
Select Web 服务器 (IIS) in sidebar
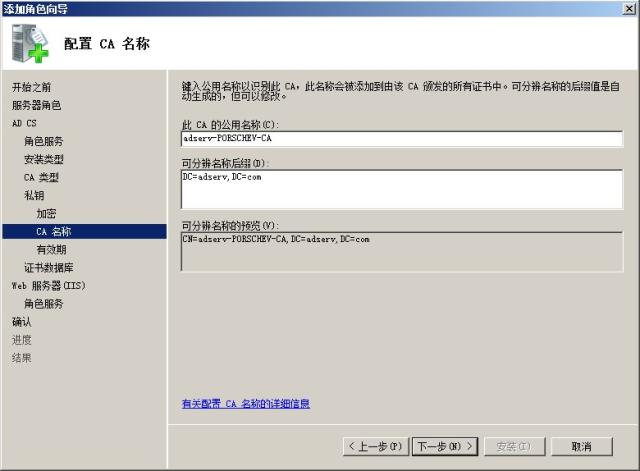pyautogui.click(x=49, y=286)
